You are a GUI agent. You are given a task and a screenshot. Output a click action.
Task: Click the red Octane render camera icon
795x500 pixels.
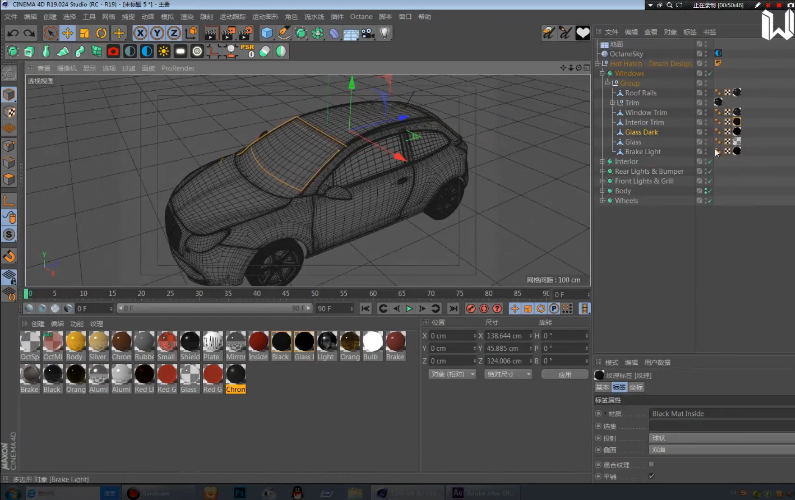tap(113, 51)
